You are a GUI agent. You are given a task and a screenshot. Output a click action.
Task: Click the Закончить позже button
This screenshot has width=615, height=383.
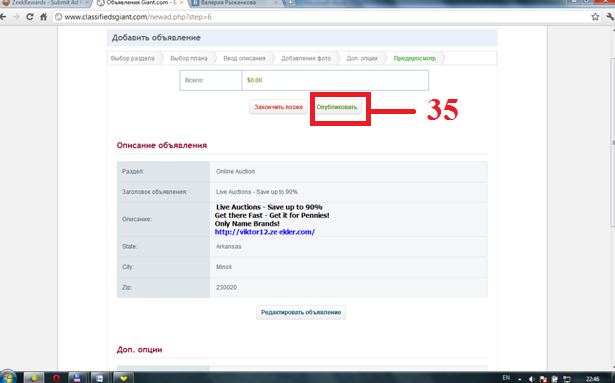pos(278,107)
